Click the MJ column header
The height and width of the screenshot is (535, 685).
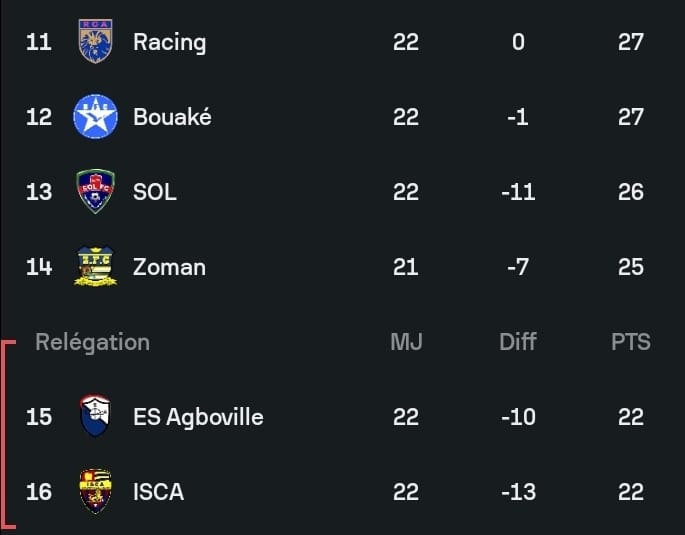406,342
